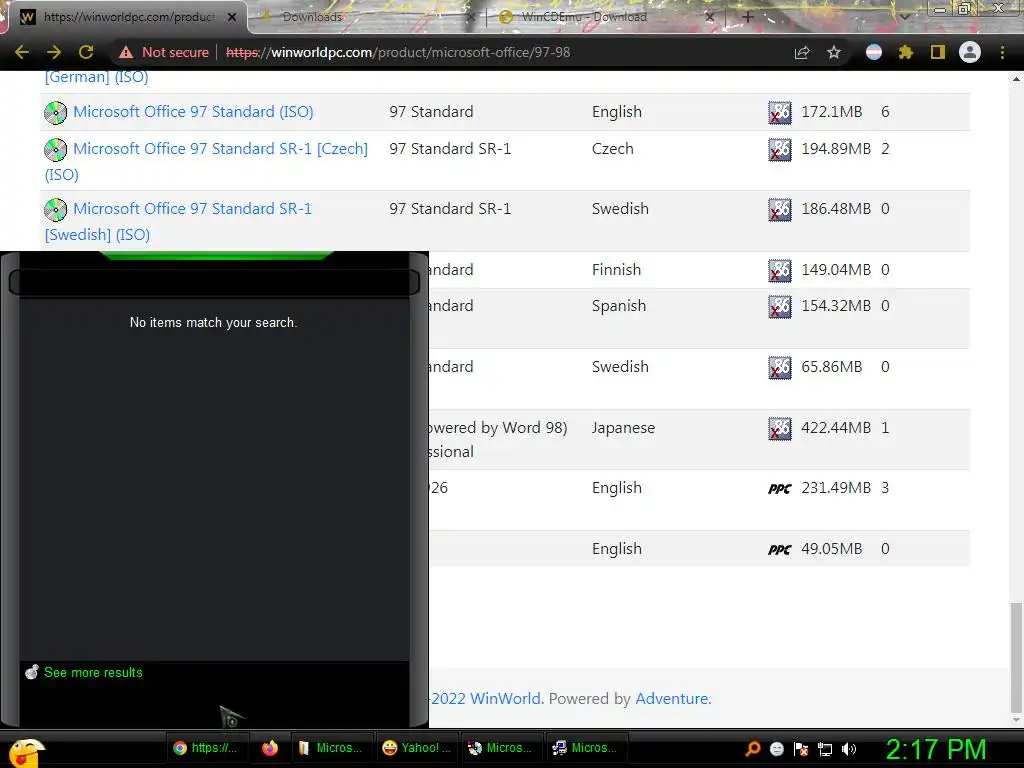Click the 97 Standard SR-1 Czech version cell
This screenshot has width=1024, height=768.
[x=450, y=149]
